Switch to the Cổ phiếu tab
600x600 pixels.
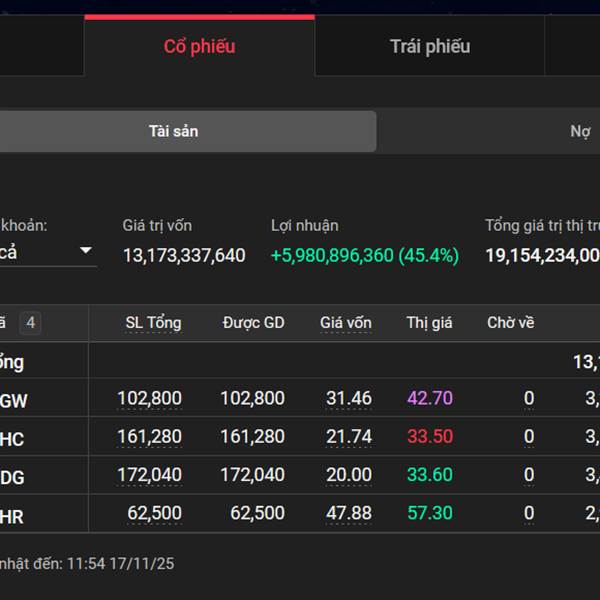point(199,46)
